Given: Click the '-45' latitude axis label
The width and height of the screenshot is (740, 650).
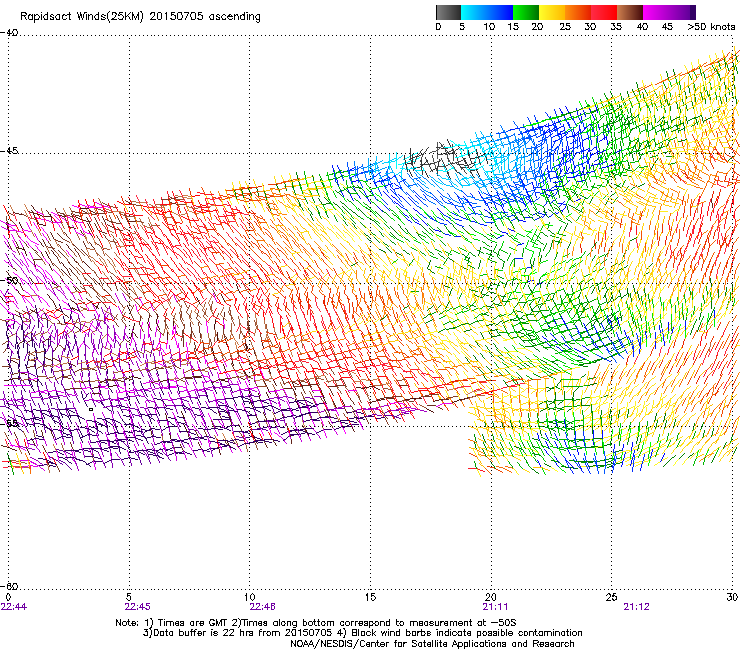Looking at the screenshot, I should [x=9, y=151].
